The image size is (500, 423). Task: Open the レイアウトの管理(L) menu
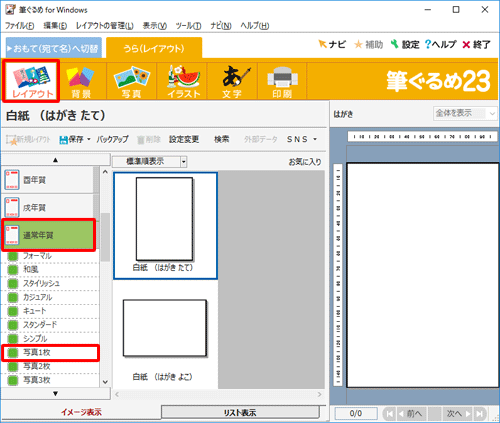point(105,26)
